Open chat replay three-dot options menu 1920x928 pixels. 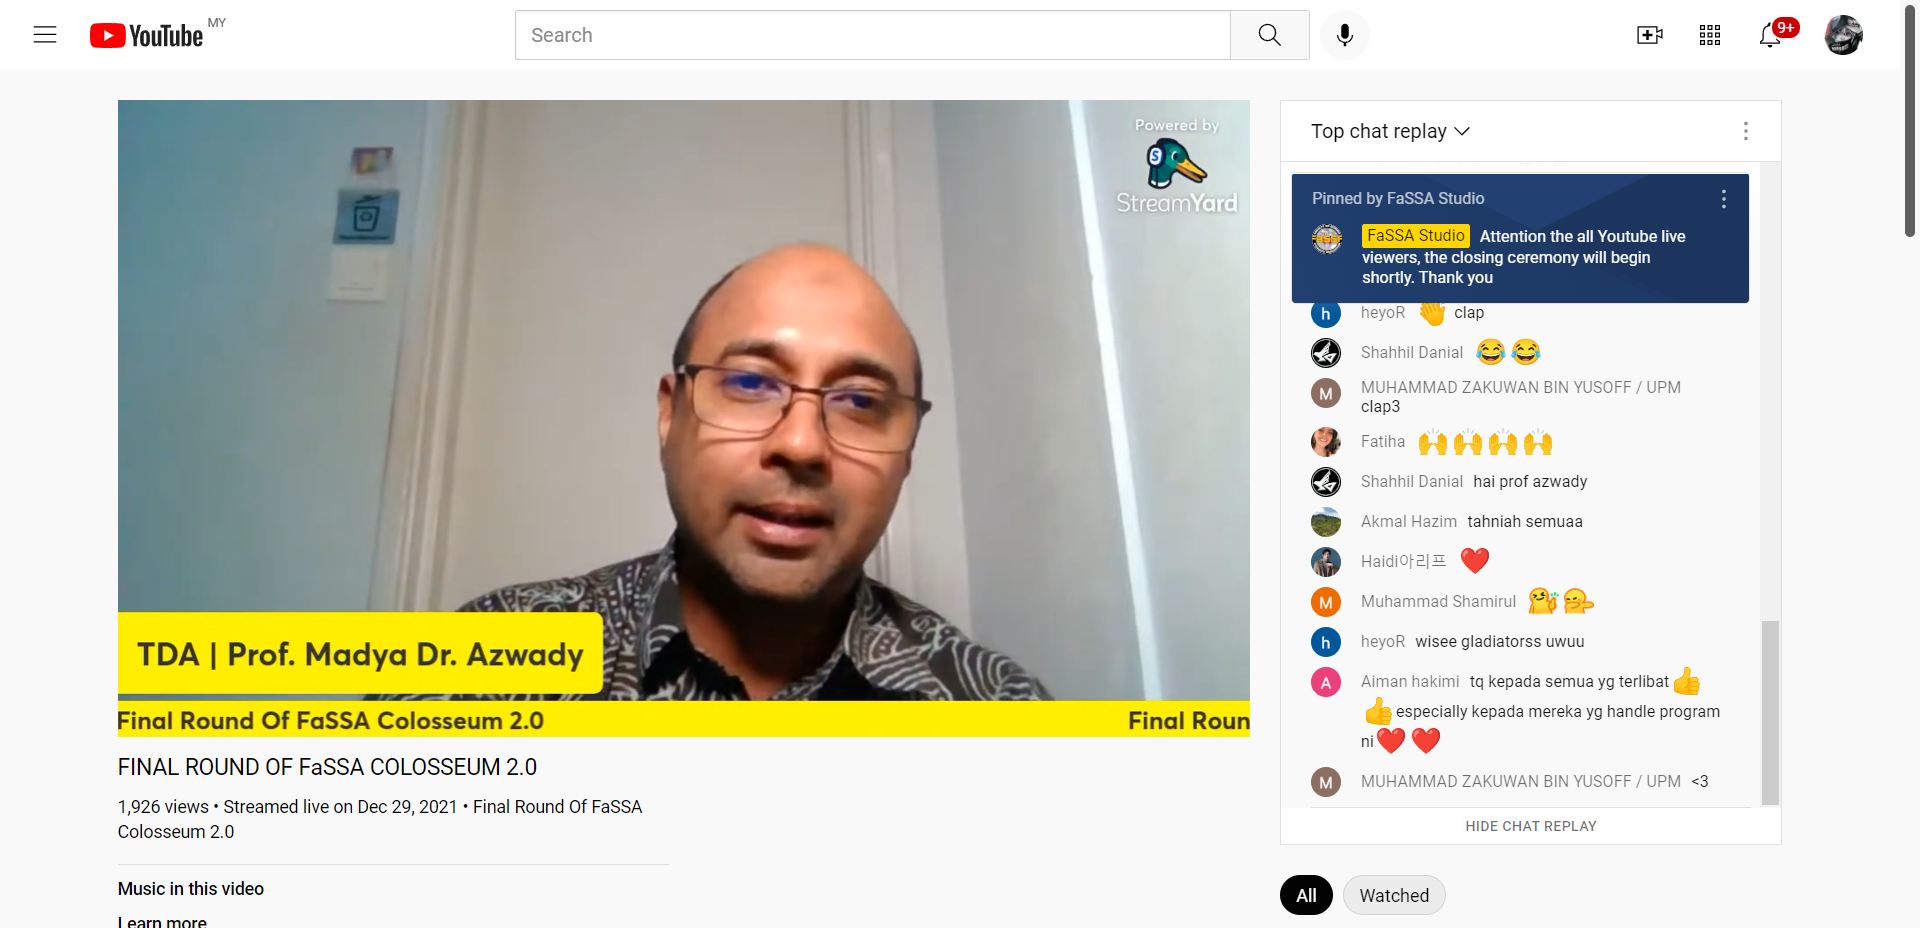click(x=1746, y=131)
